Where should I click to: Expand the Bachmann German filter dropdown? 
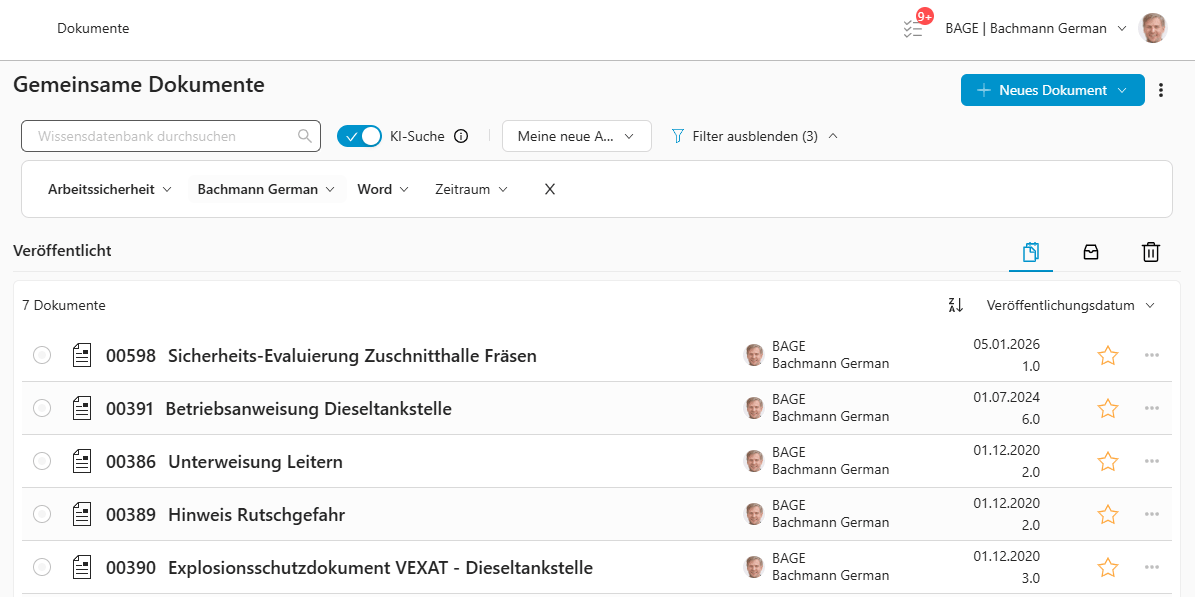point(267,189)
